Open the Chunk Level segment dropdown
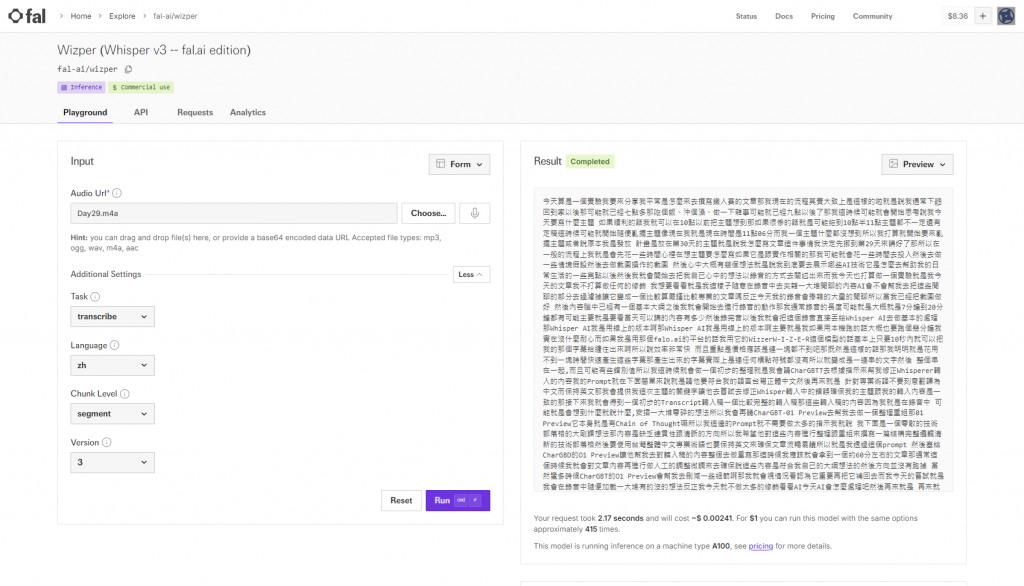This screenshot has width=1024, height=586. click(x=112, y=414)
